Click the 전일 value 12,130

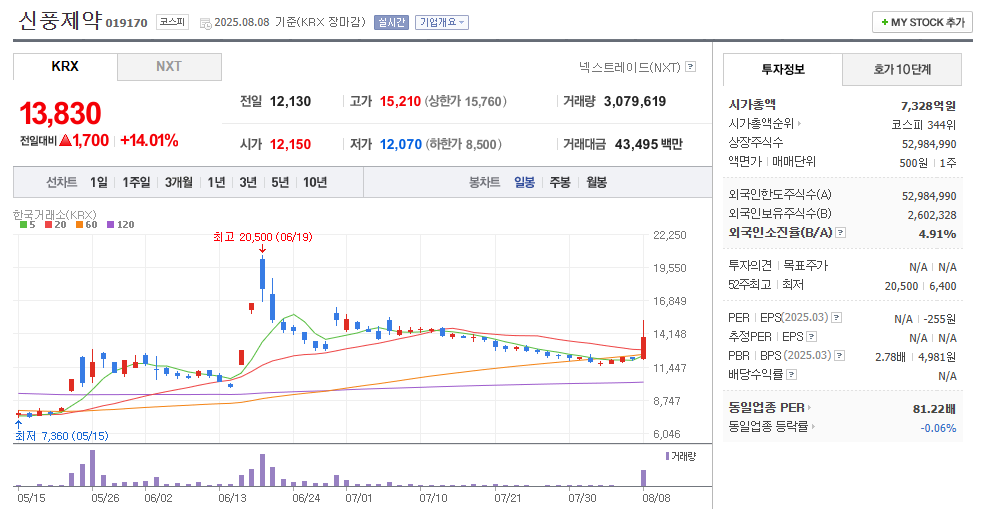point(291,101)
